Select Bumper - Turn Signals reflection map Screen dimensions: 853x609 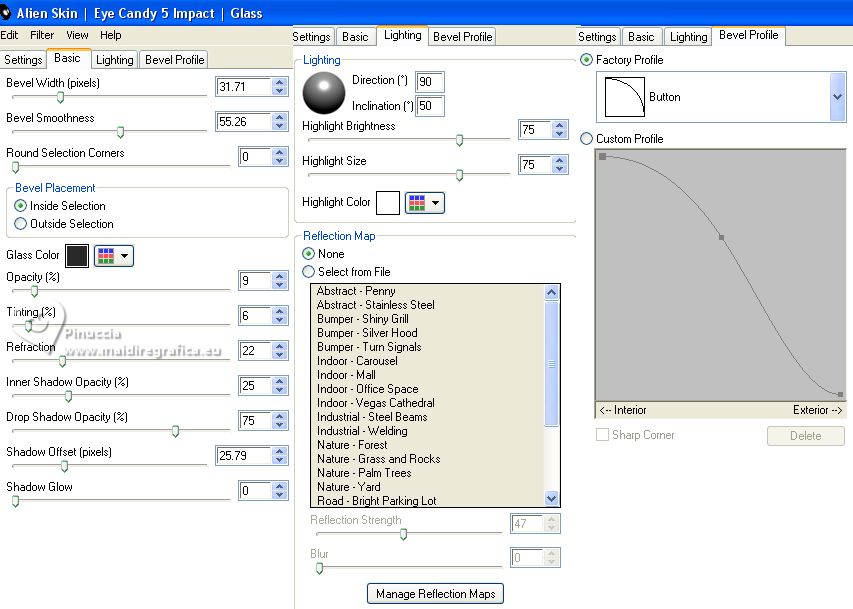pyautogui.click(x=369, y=347)
